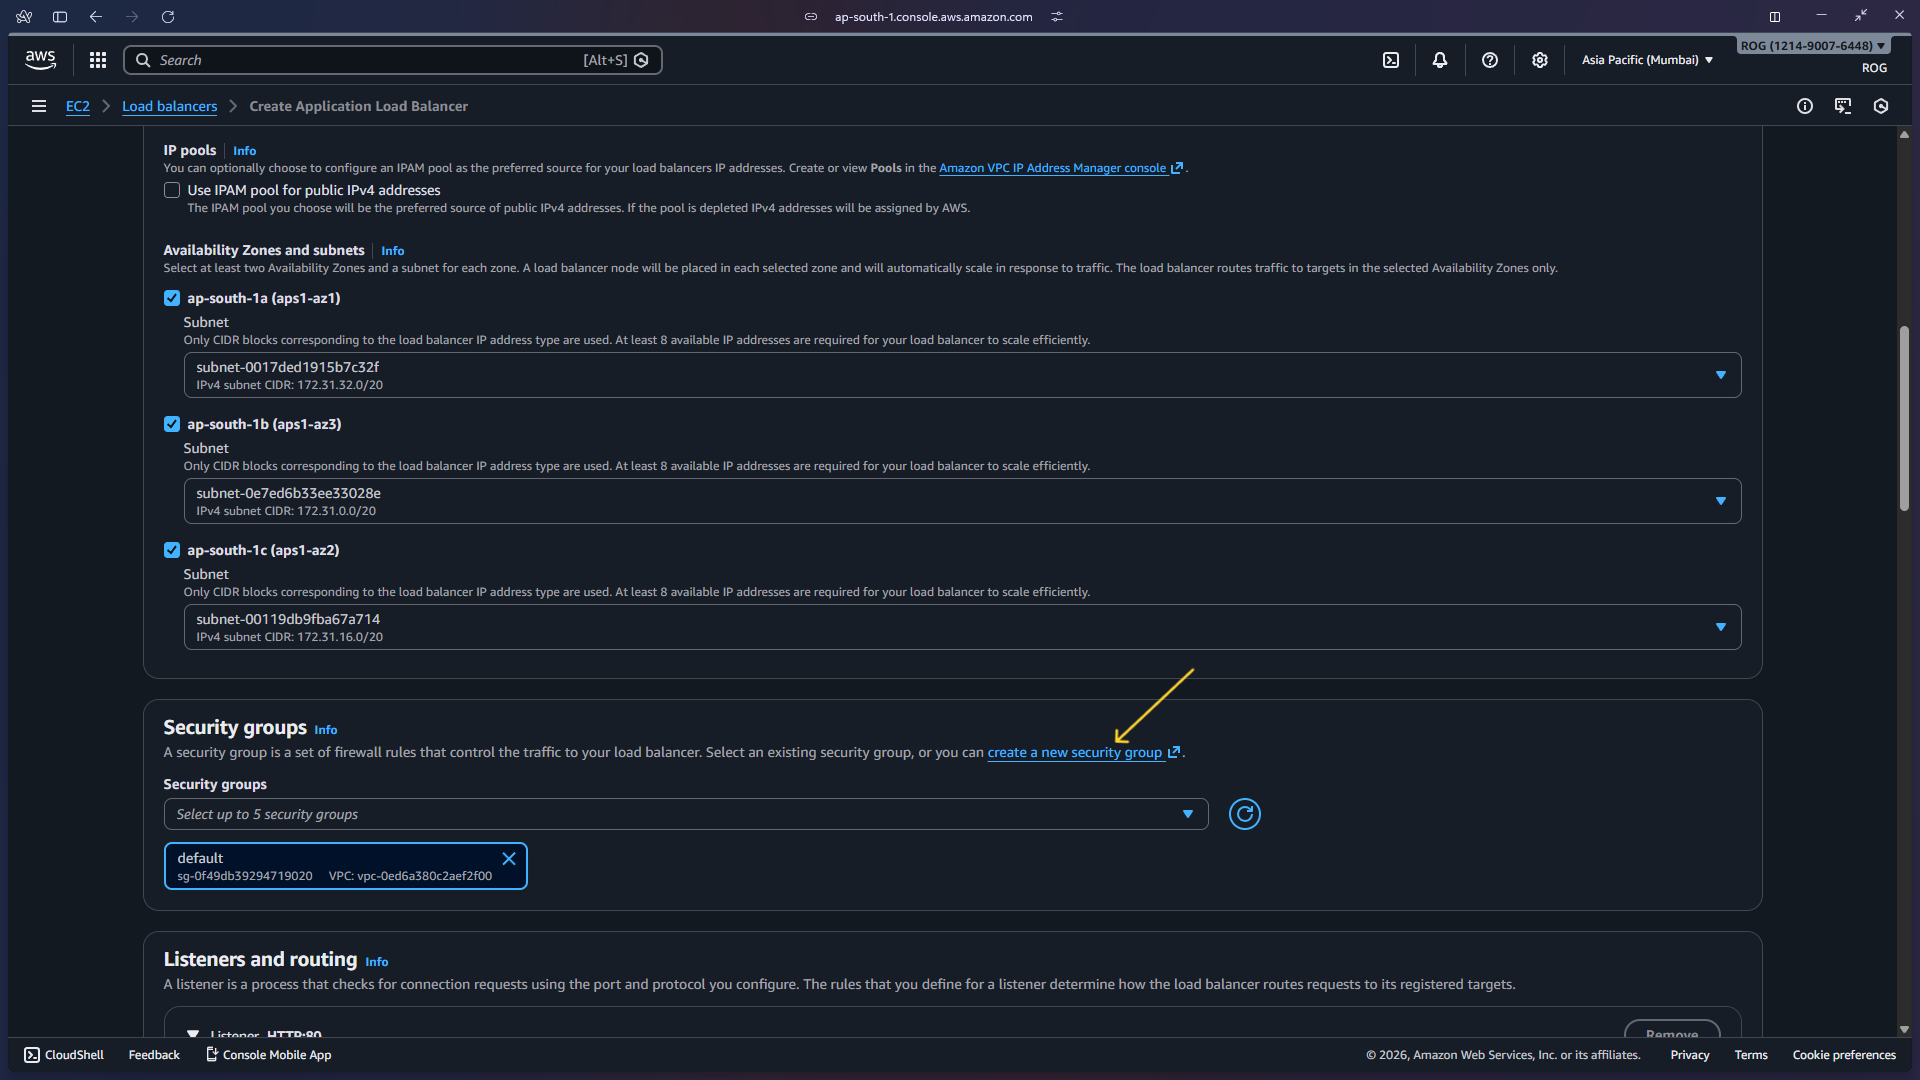
Task: Click the AWS logo to go home
Action: pos(40,60)
